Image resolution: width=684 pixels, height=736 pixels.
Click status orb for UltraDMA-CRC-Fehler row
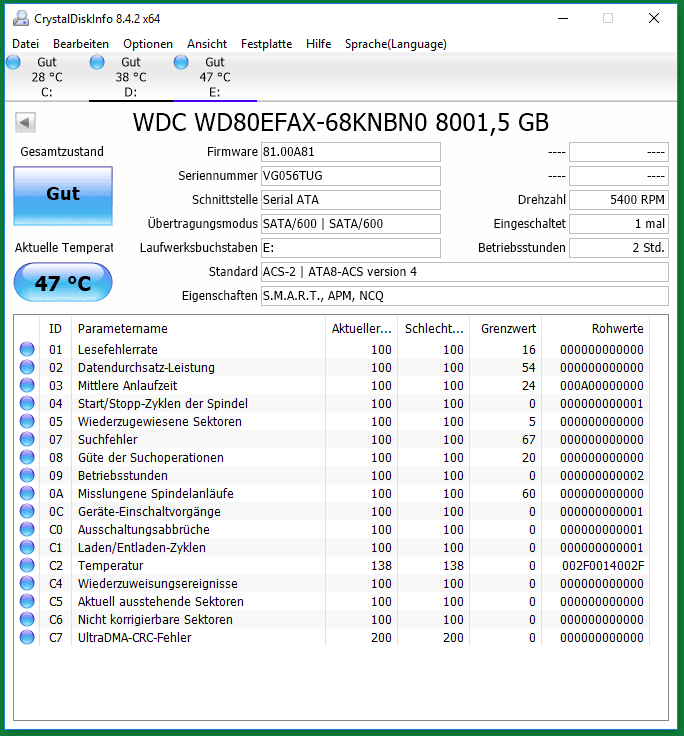point(27,637)
